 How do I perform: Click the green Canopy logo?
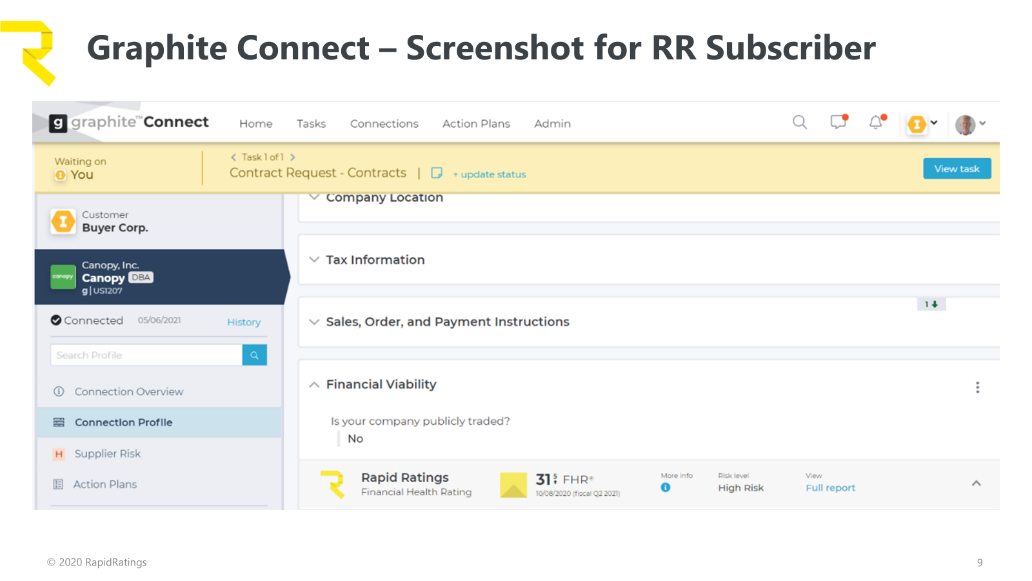63,276
